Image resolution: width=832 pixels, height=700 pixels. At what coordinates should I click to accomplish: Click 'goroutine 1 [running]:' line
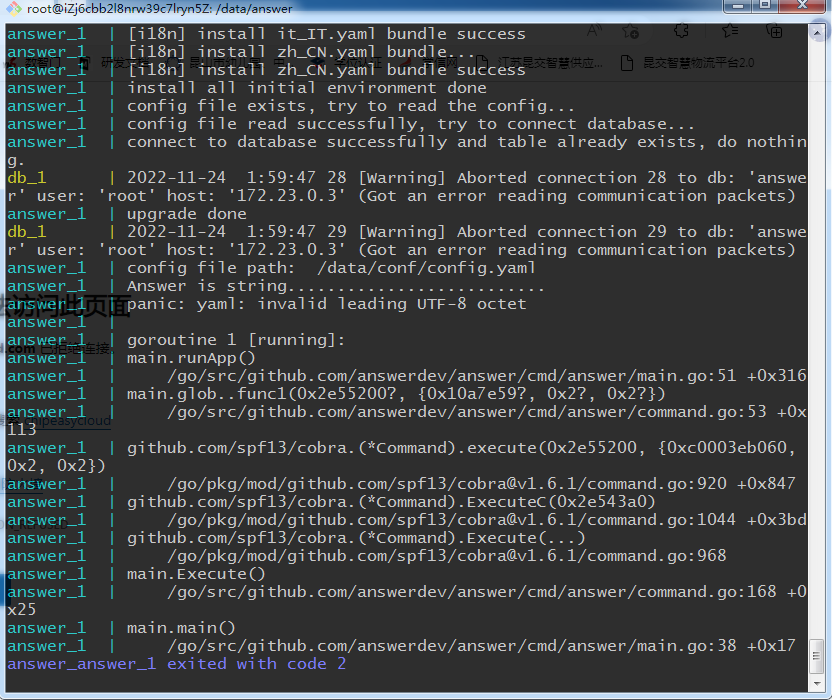[236, 340]
